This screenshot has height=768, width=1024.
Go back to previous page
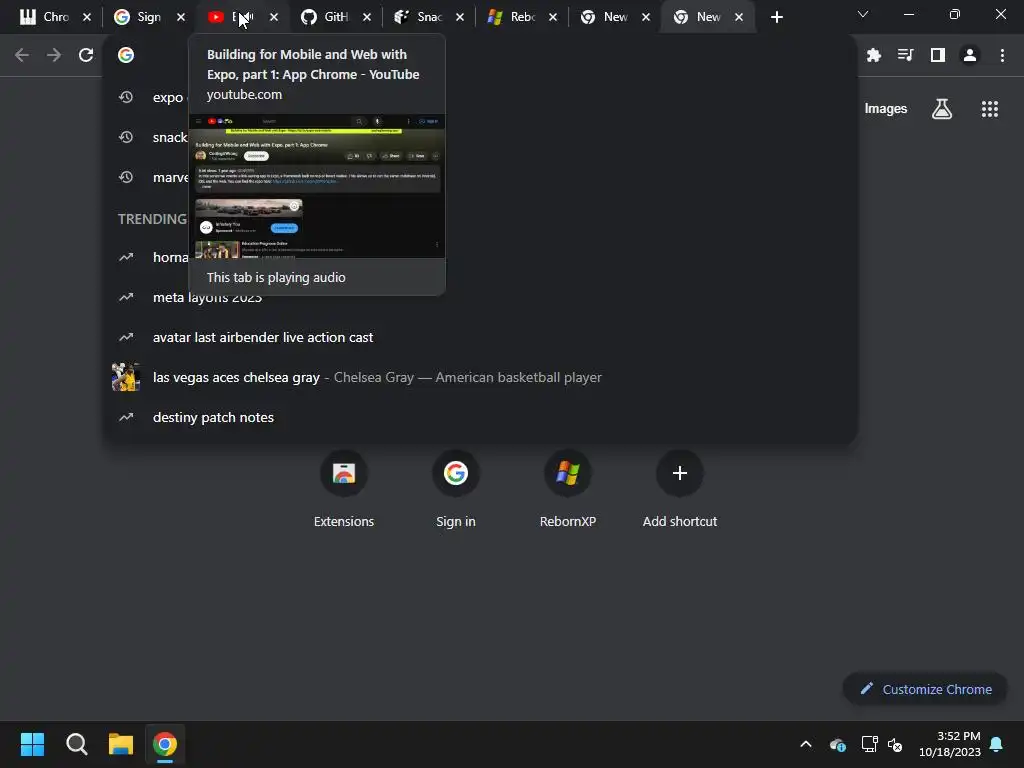coord(22,56)
